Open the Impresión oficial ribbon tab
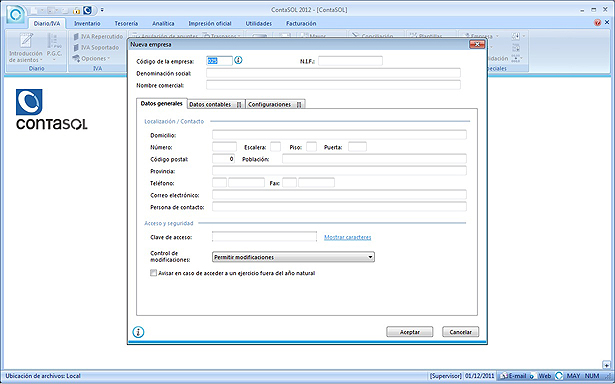This screenshot has height=384, width=615. [x=210, y=24]
